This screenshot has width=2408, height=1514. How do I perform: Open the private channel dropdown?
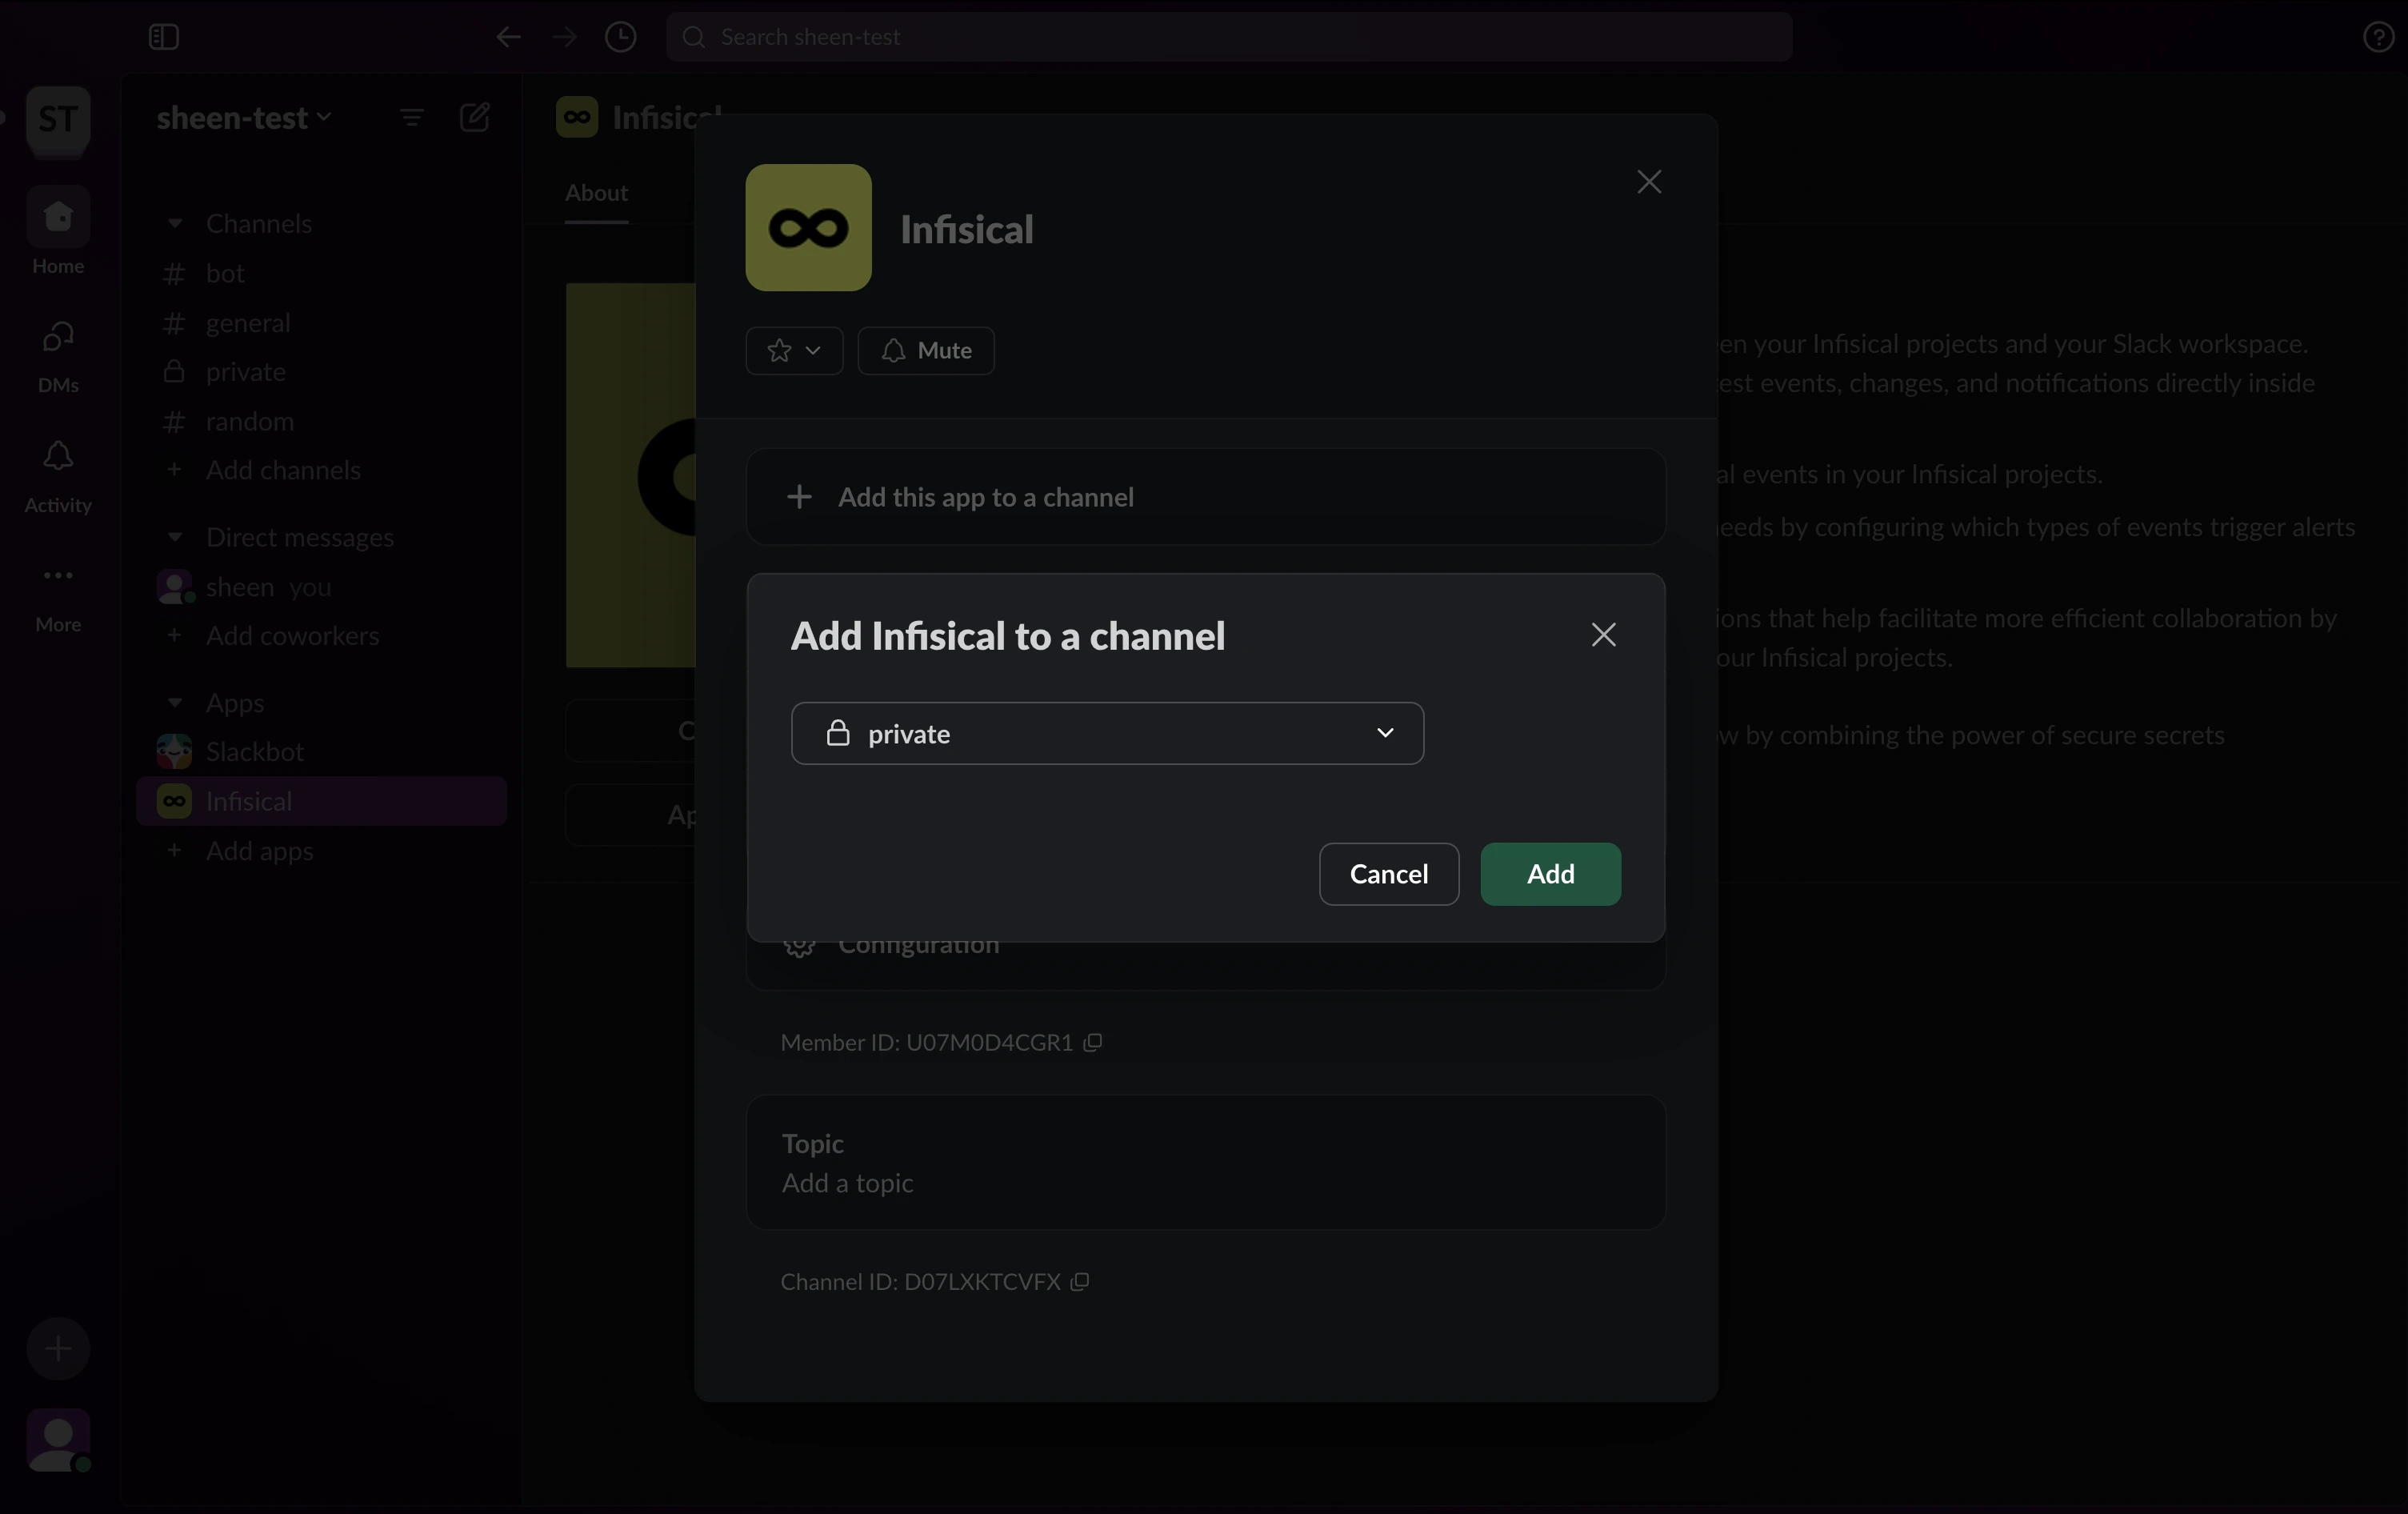coord(1107,733)
